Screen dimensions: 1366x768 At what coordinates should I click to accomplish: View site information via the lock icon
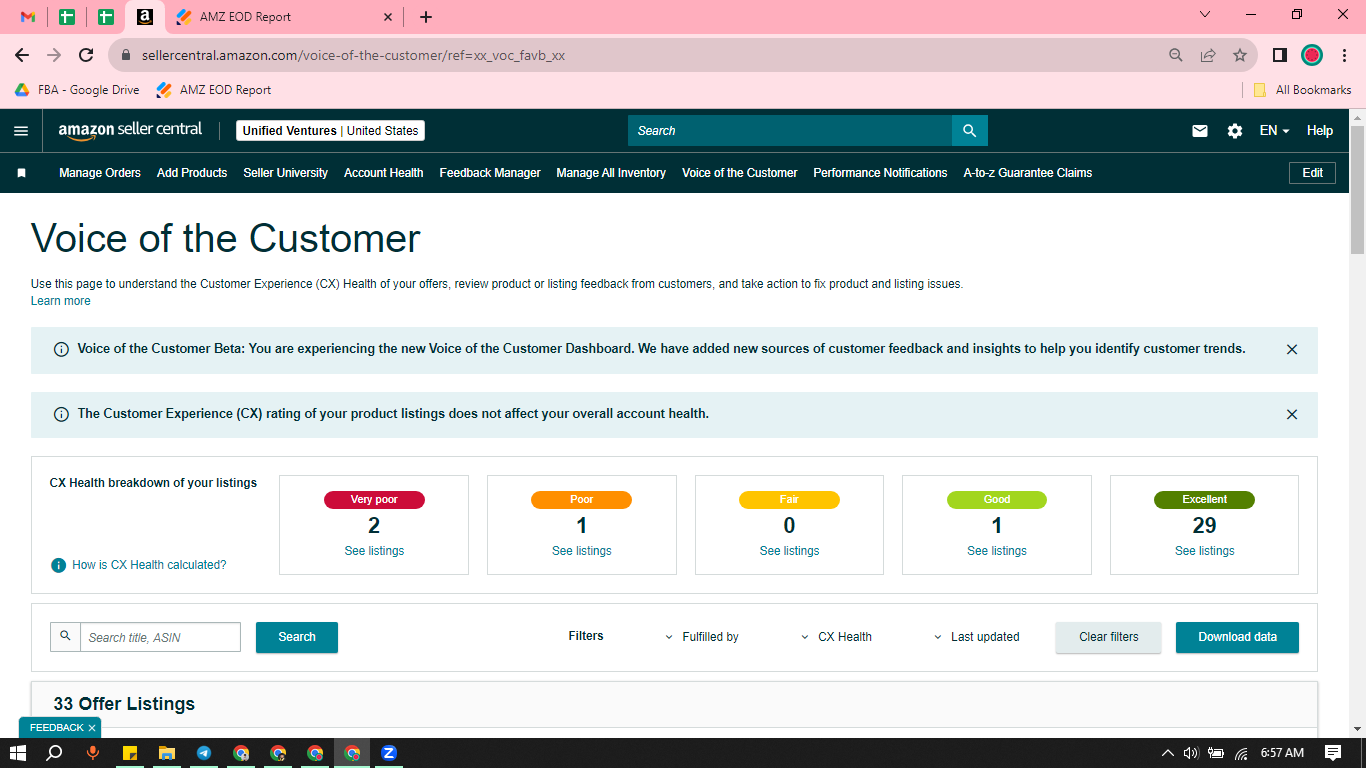pos(126,56)
